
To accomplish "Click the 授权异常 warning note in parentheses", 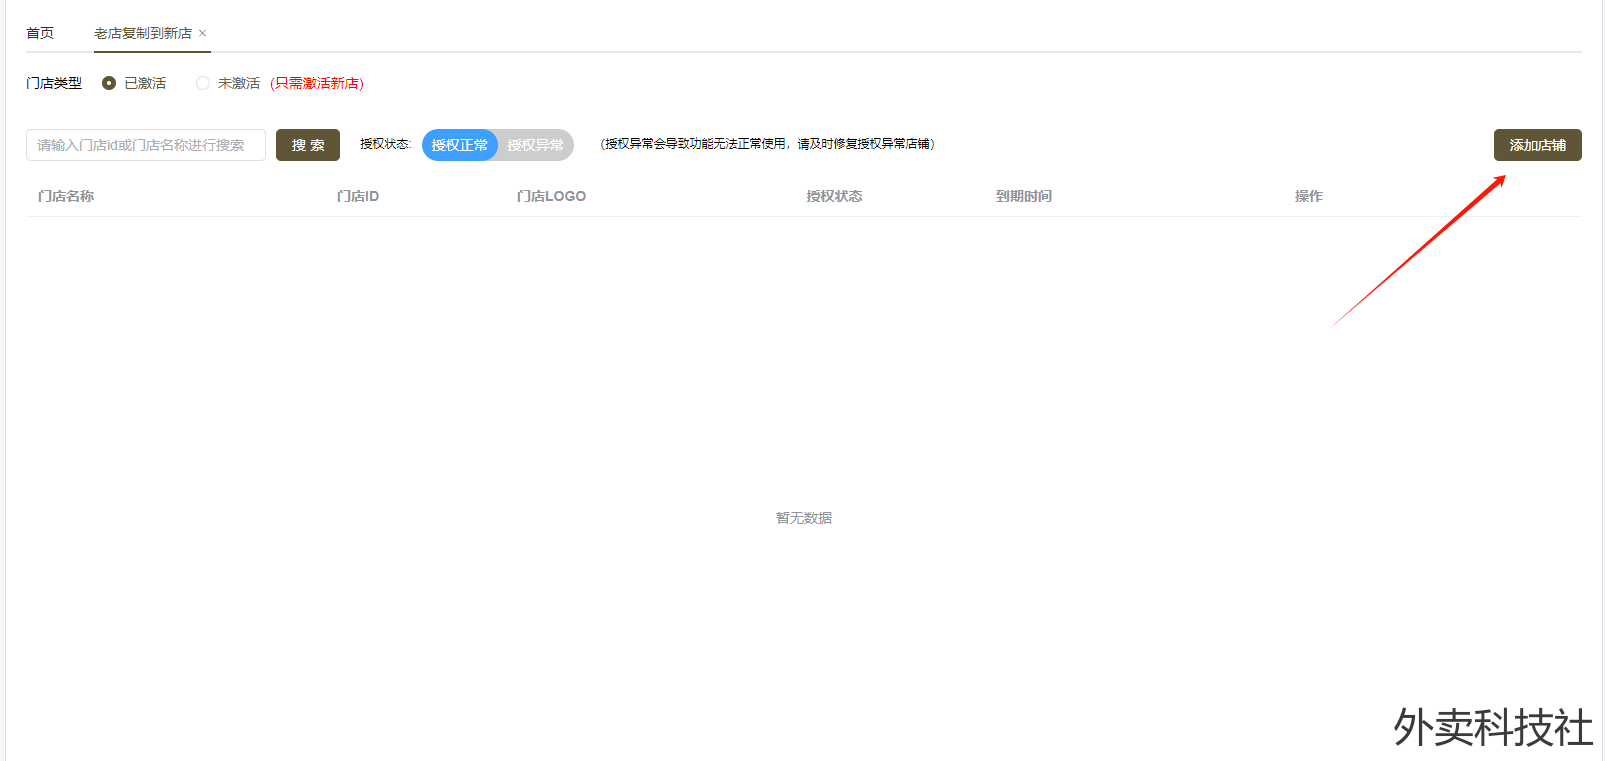I will 768,144.
